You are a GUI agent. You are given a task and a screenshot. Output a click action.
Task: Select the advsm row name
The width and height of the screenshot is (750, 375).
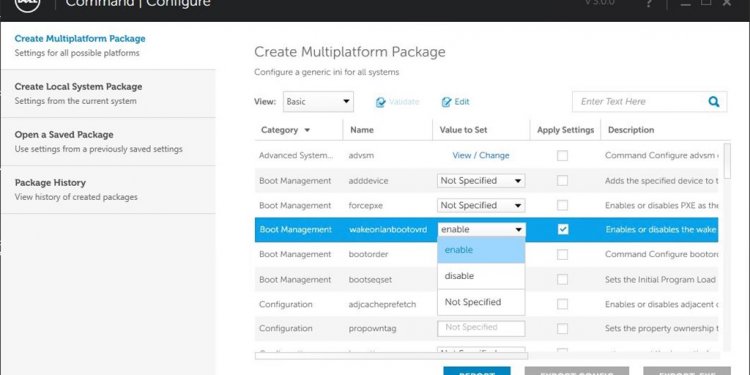pos(360,155)
